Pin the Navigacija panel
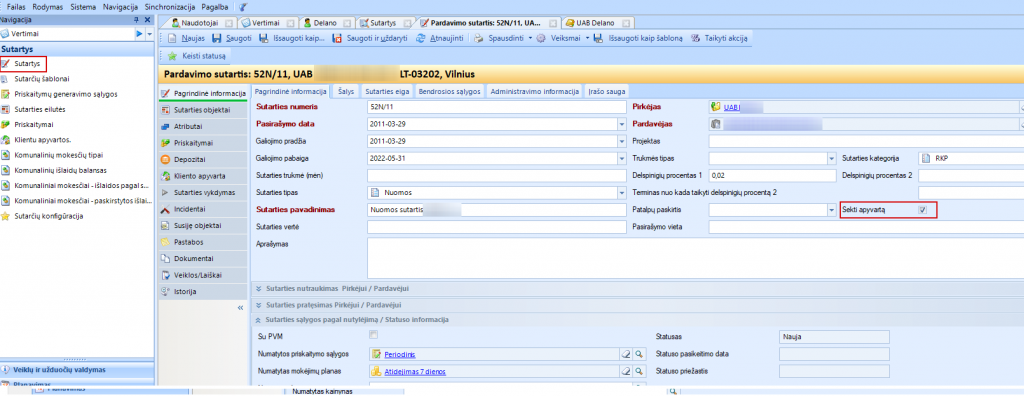 [x=136, y=20]
